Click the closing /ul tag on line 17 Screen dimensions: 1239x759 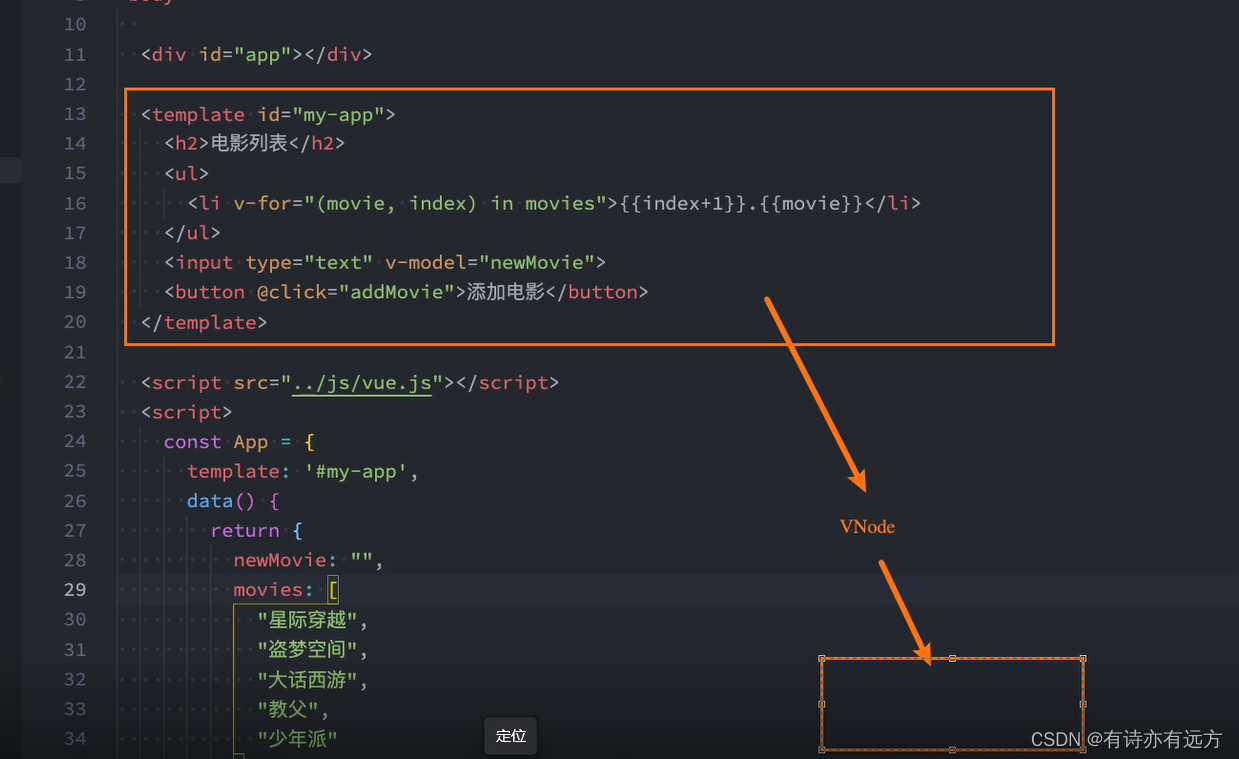193,233
